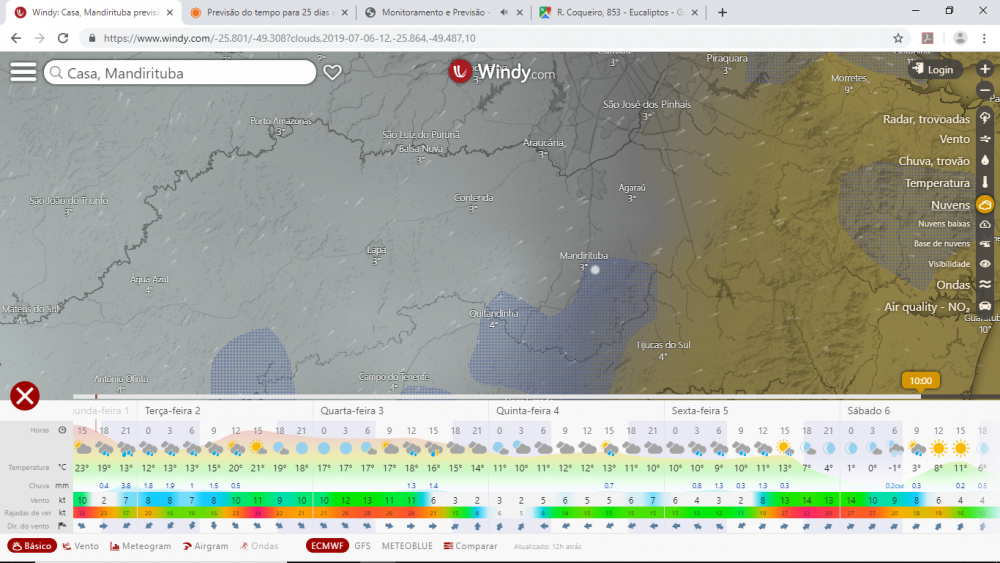Image resolution: width=1000 pixels, height=563 pixels.
Task: Open the Airgram forecast tab
Action: (x=204, y=546)
